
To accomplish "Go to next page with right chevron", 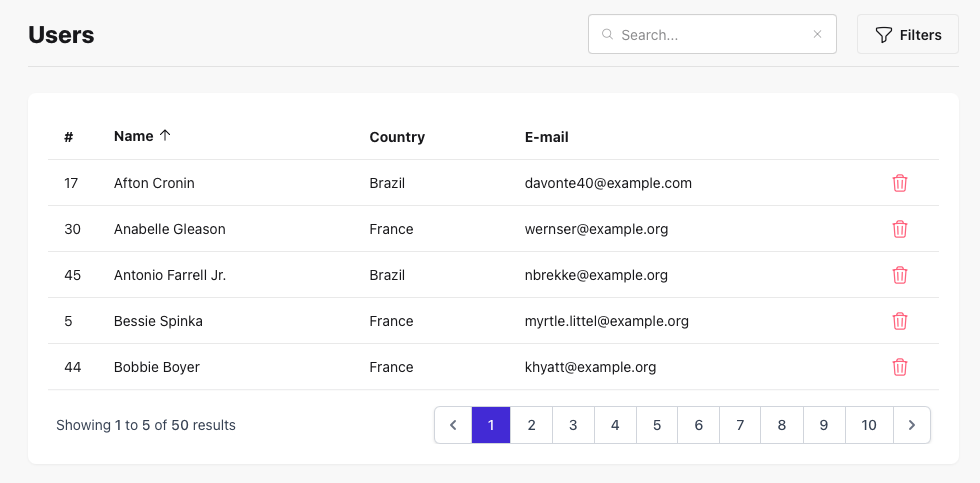I will [911, 425].
